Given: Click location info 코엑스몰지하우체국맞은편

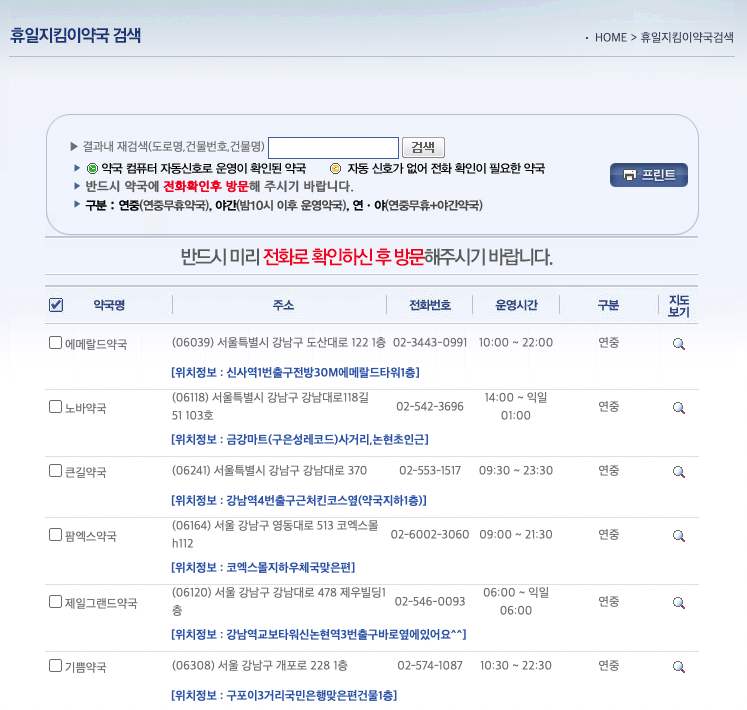Looking at the screenshot, I should pos(263,568).
